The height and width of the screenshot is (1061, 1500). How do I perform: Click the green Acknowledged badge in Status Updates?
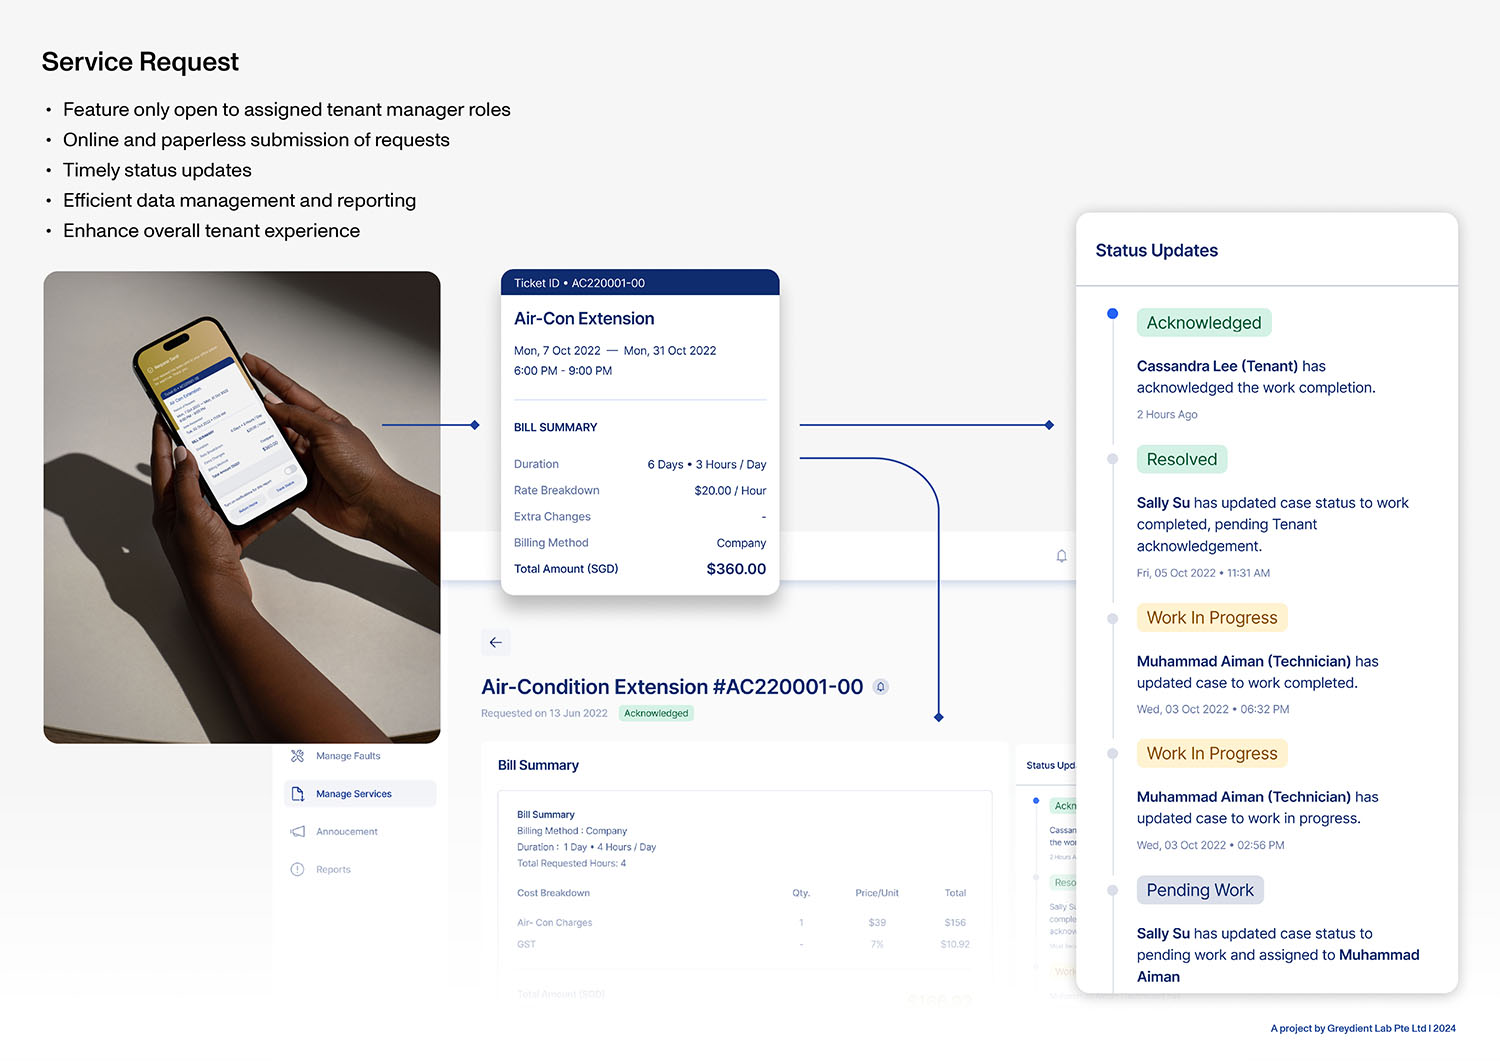(x=1203, y=323)
